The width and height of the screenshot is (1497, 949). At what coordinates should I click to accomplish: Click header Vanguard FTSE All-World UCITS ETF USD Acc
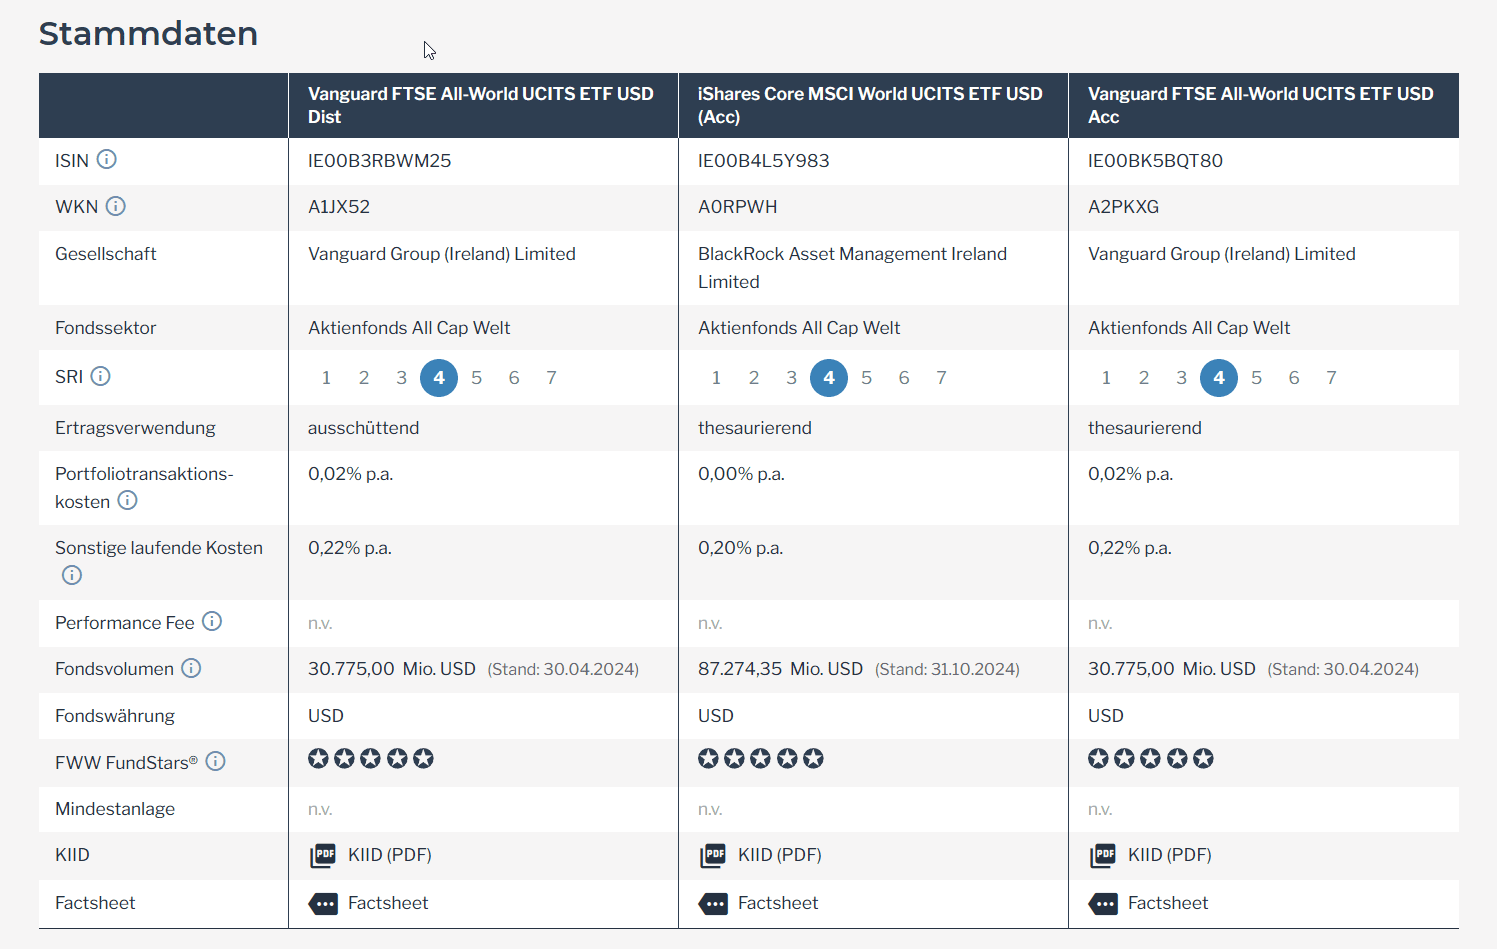1261,105
